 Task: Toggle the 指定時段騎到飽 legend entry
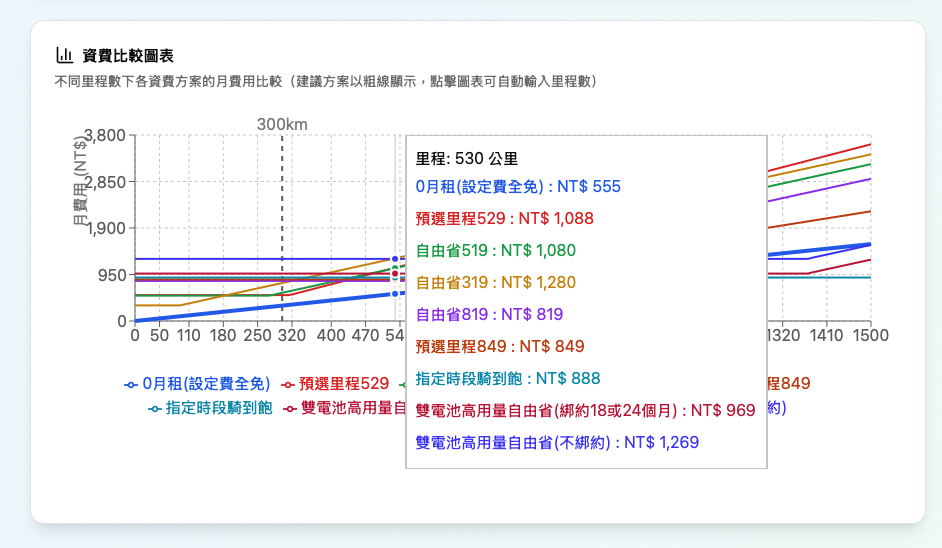[210, 409]
